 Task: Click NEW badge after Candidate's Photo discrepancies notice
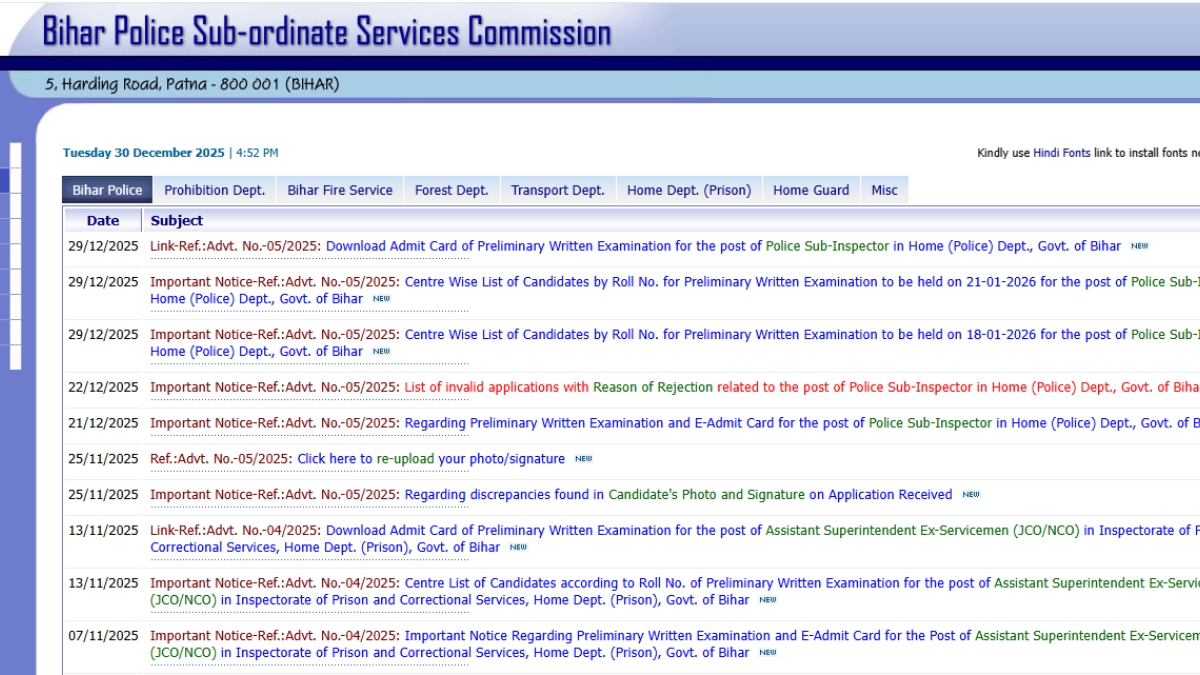point(970,495)
